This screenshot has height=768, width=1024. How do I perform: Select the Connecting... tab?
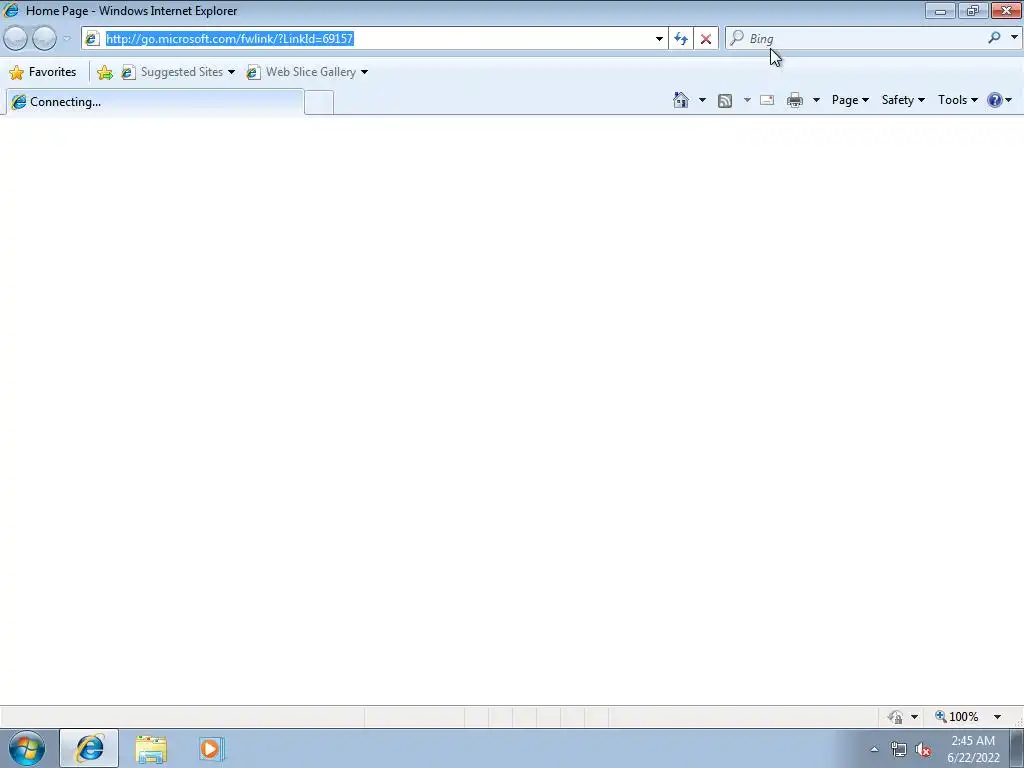pyautogui.click(x=155, y=102)
